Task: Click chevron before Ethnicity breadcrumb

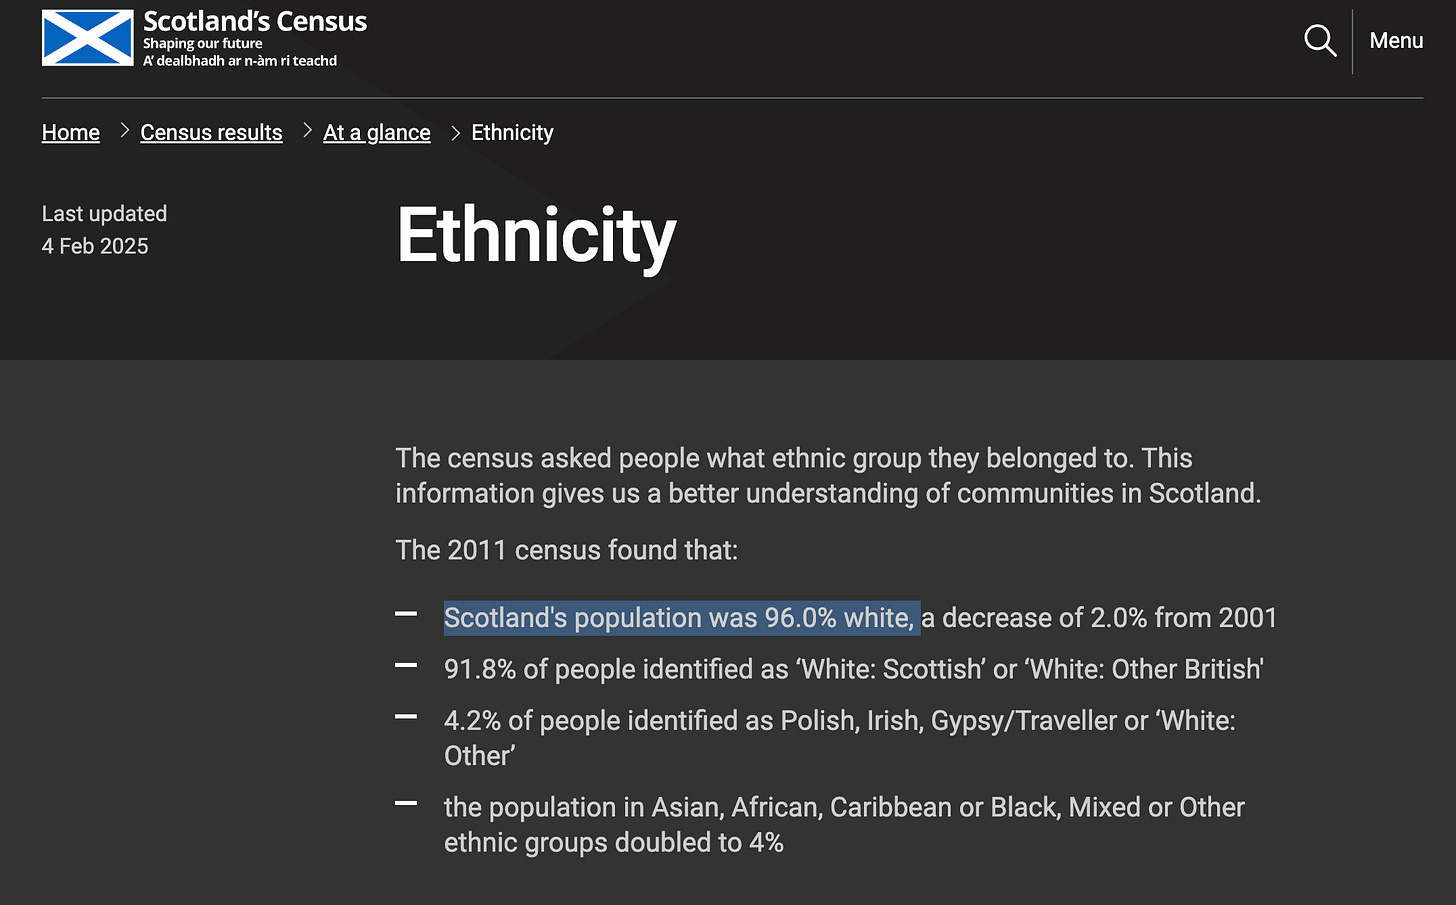Action: 455,132
